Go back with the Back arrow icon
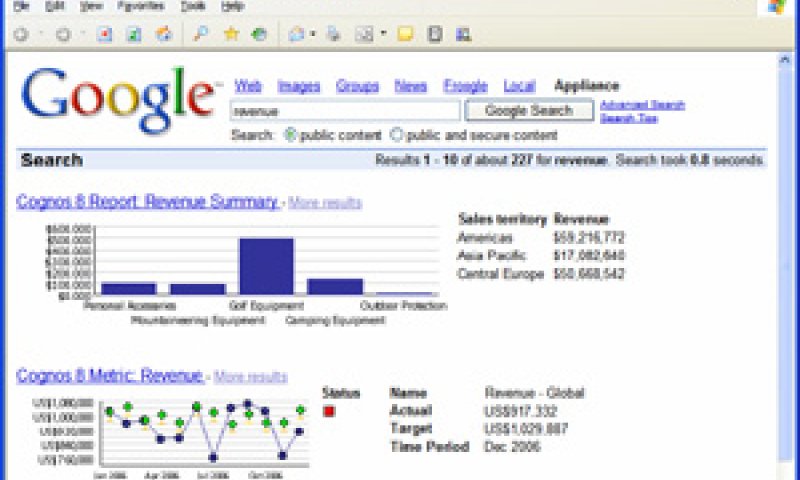 [21, 34]
